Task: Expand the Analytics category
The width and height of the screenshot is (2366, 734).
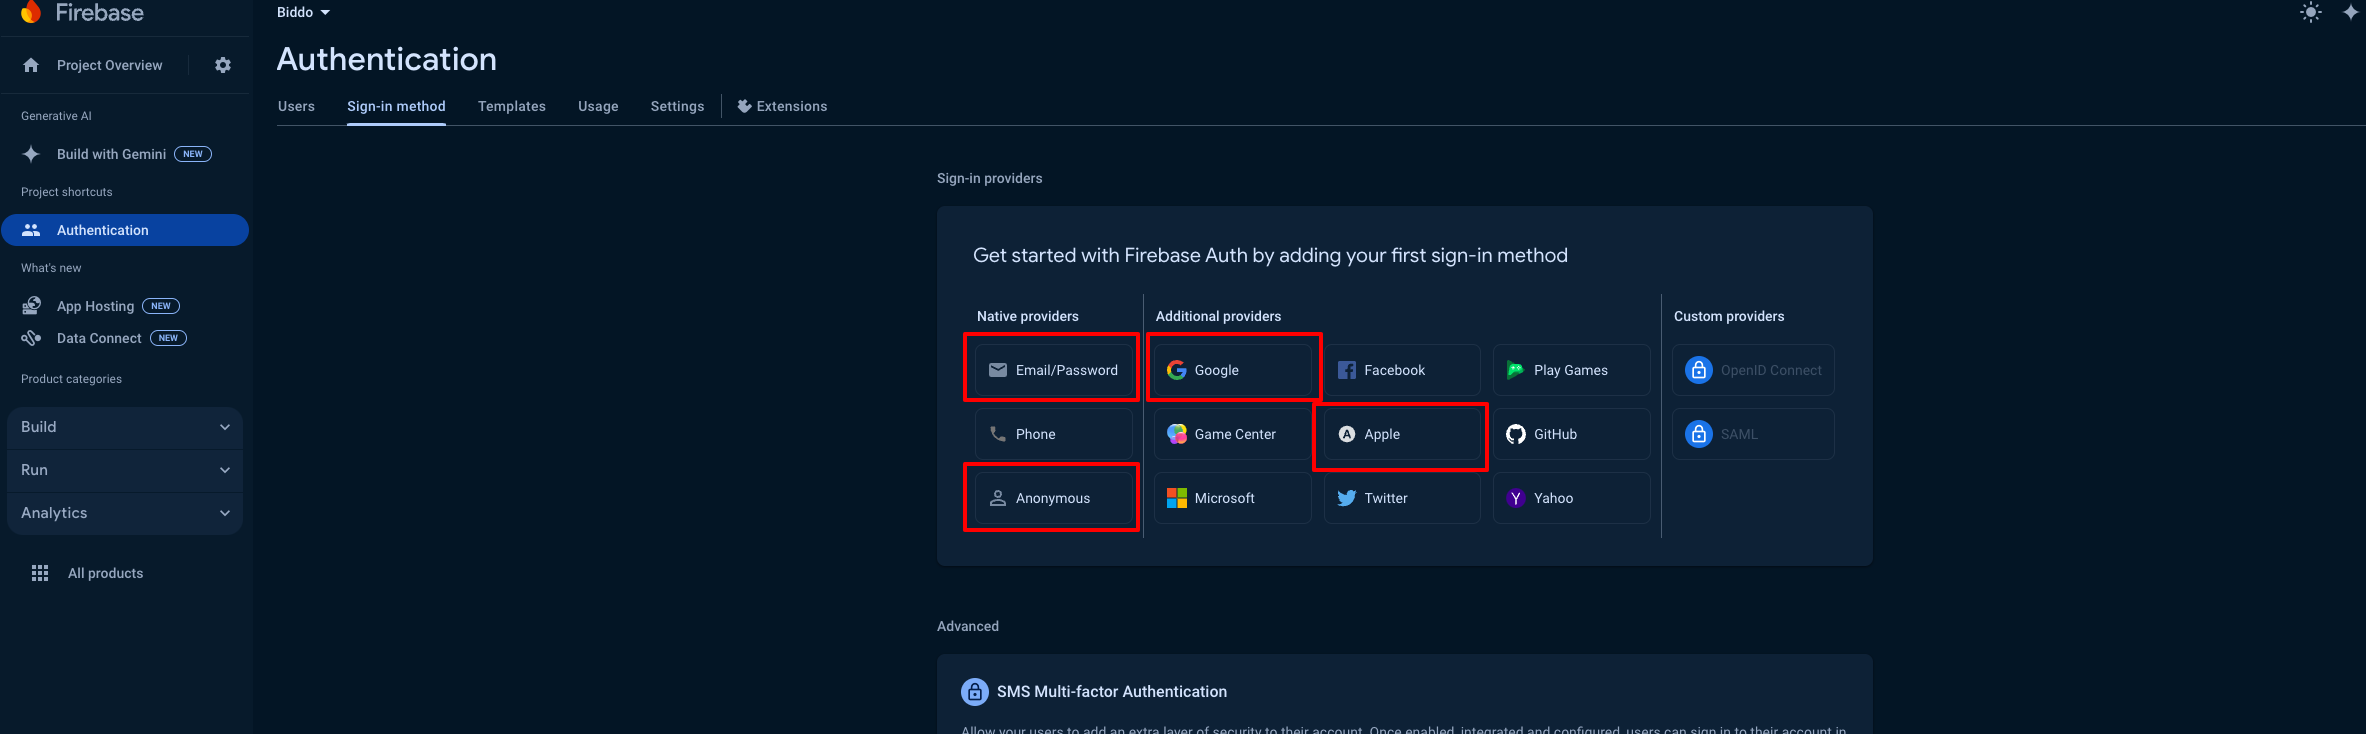Action: point(125,513)
